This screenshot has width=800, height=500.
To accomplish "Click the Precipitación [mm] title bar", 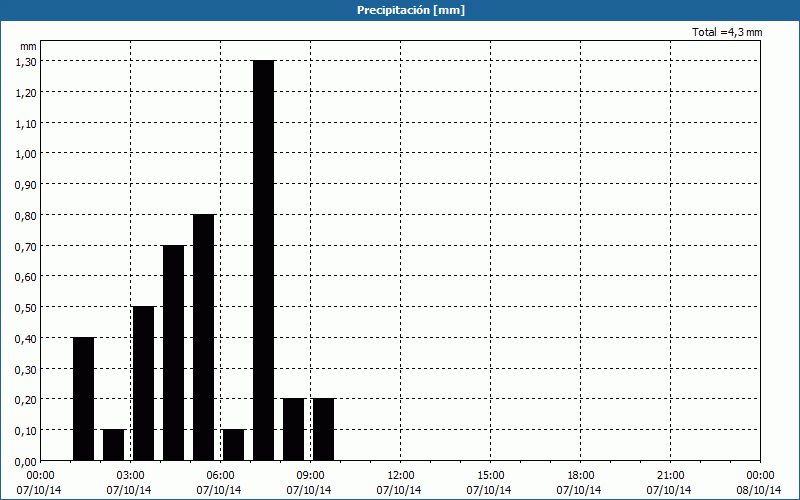I will pyautogui.click(x=400, y=10).
